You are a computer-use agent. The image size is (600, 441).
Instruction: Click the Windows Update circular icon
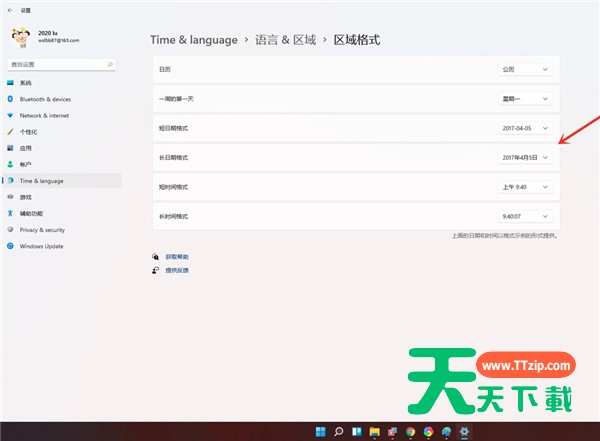pos(10,246)
